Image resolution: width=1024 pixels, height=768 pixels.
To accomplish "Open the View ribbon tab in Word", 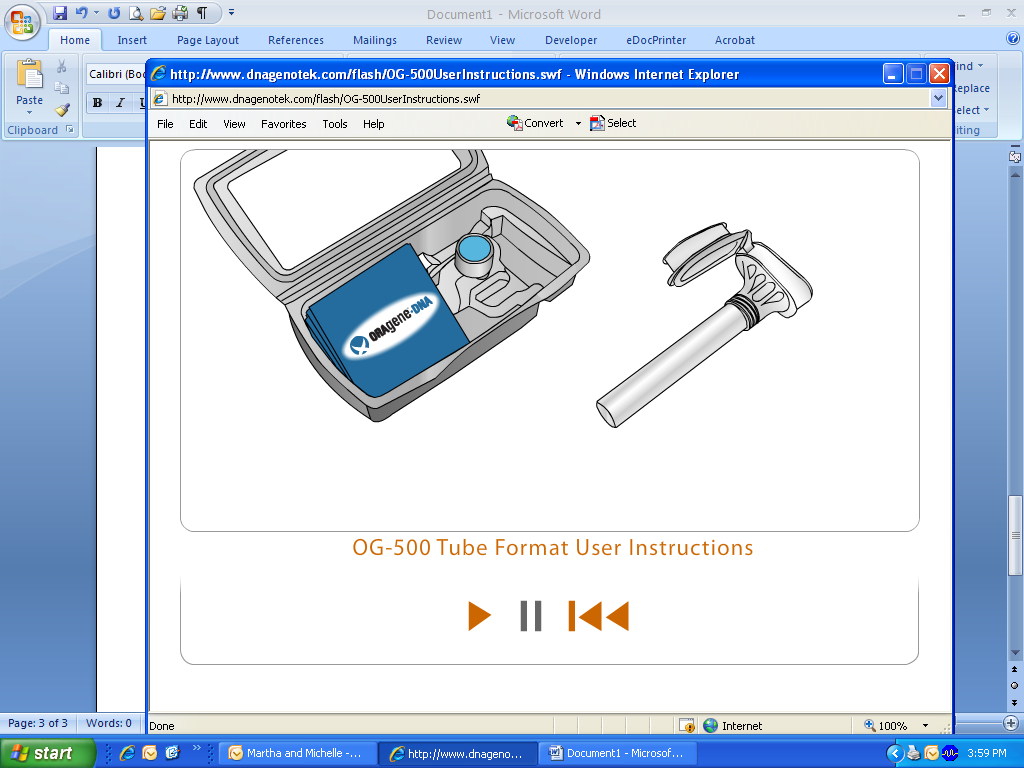I will click(502, 40).
